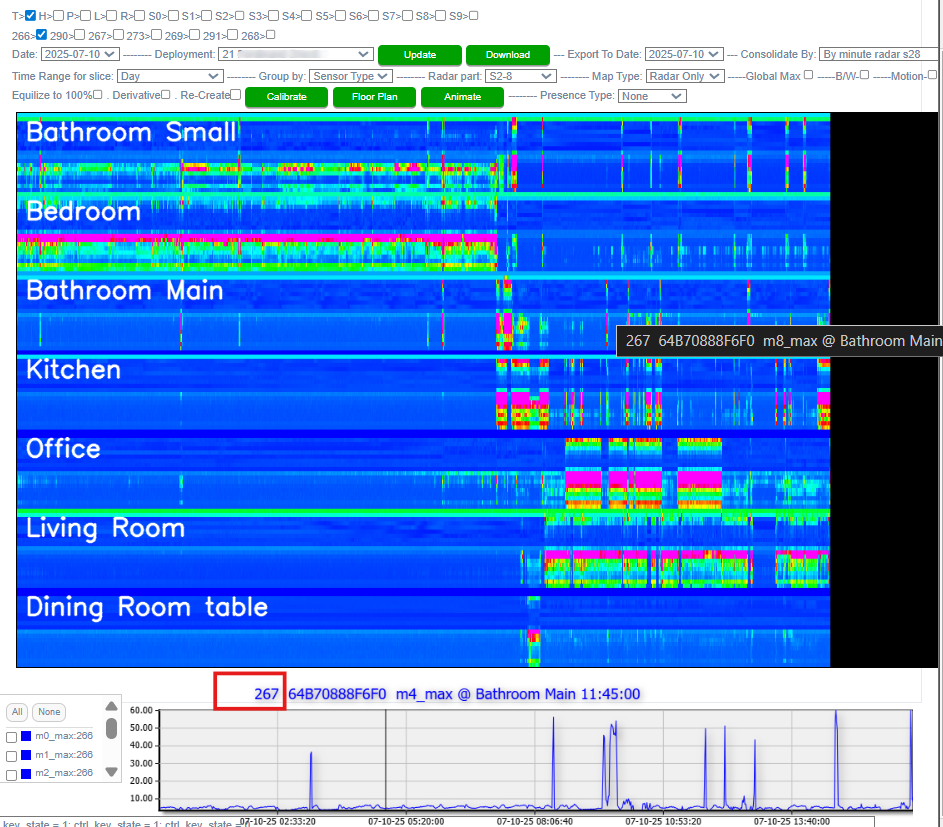Toggle the T> checkbox
943x827 pixels.
[x=31, y=16]
